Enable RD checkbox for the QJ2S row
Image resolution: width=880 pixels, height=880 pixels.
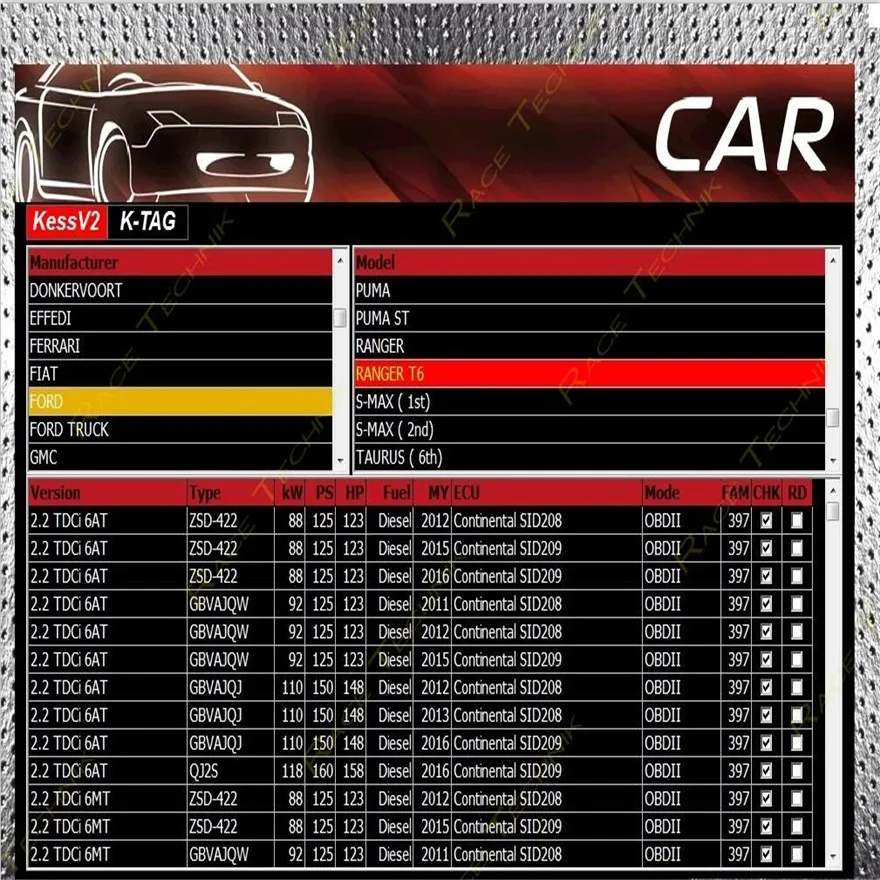[796, 771]
